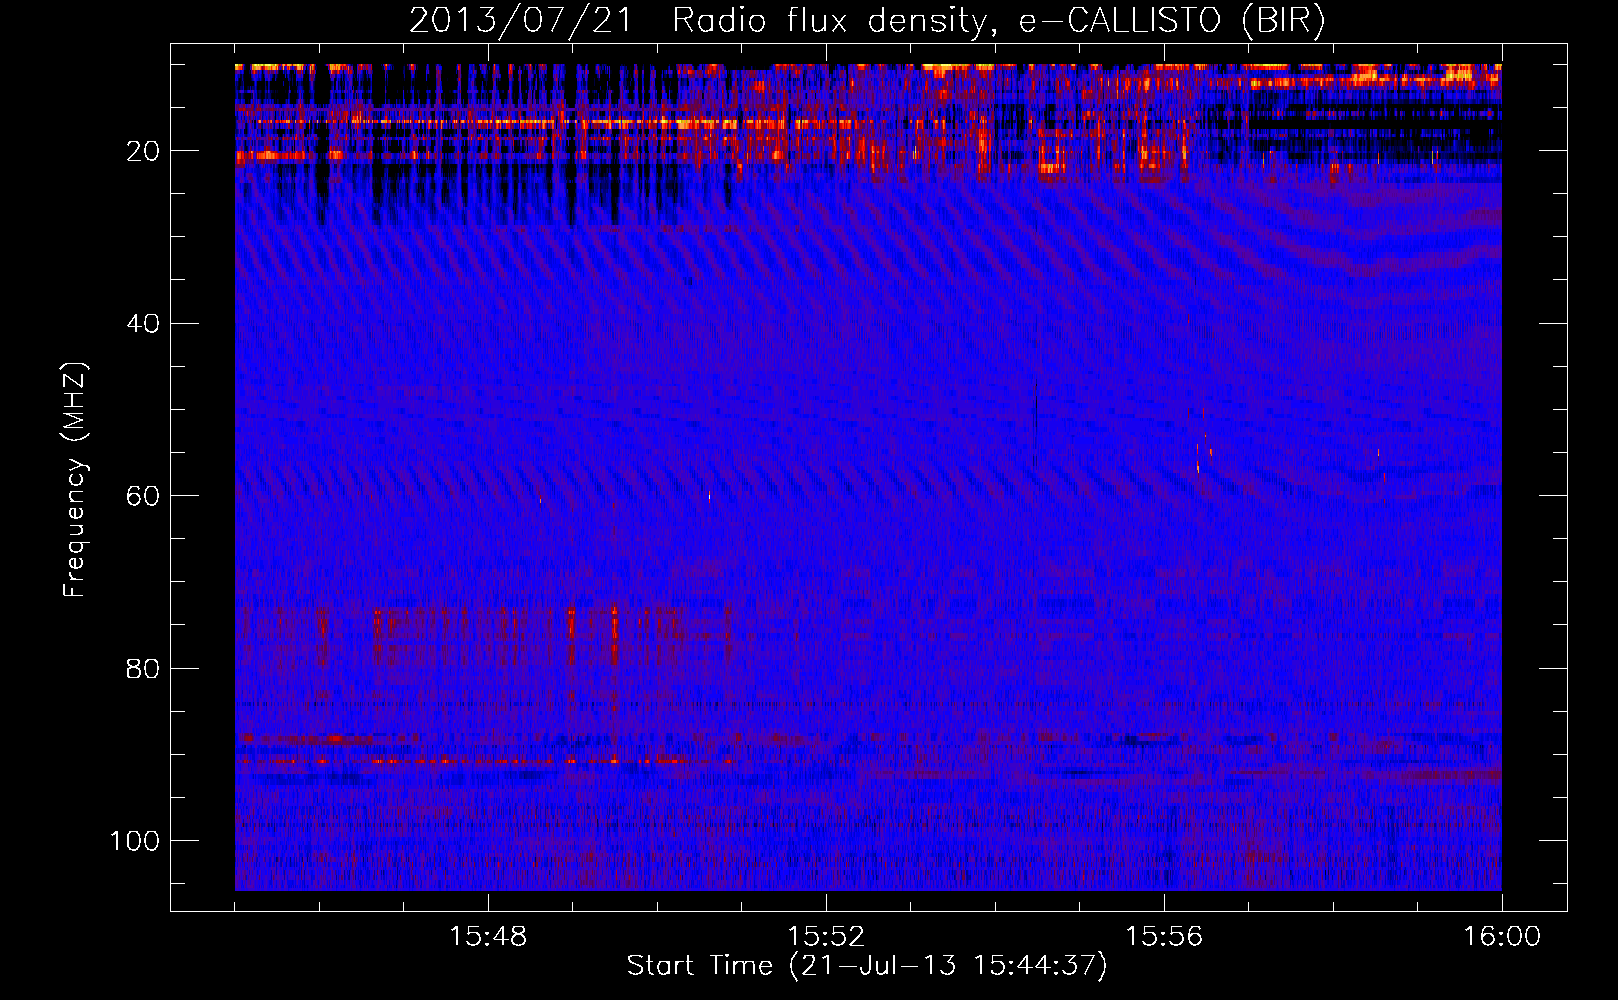
Task: Click the 100 frequency tick label
Action: 135,841
